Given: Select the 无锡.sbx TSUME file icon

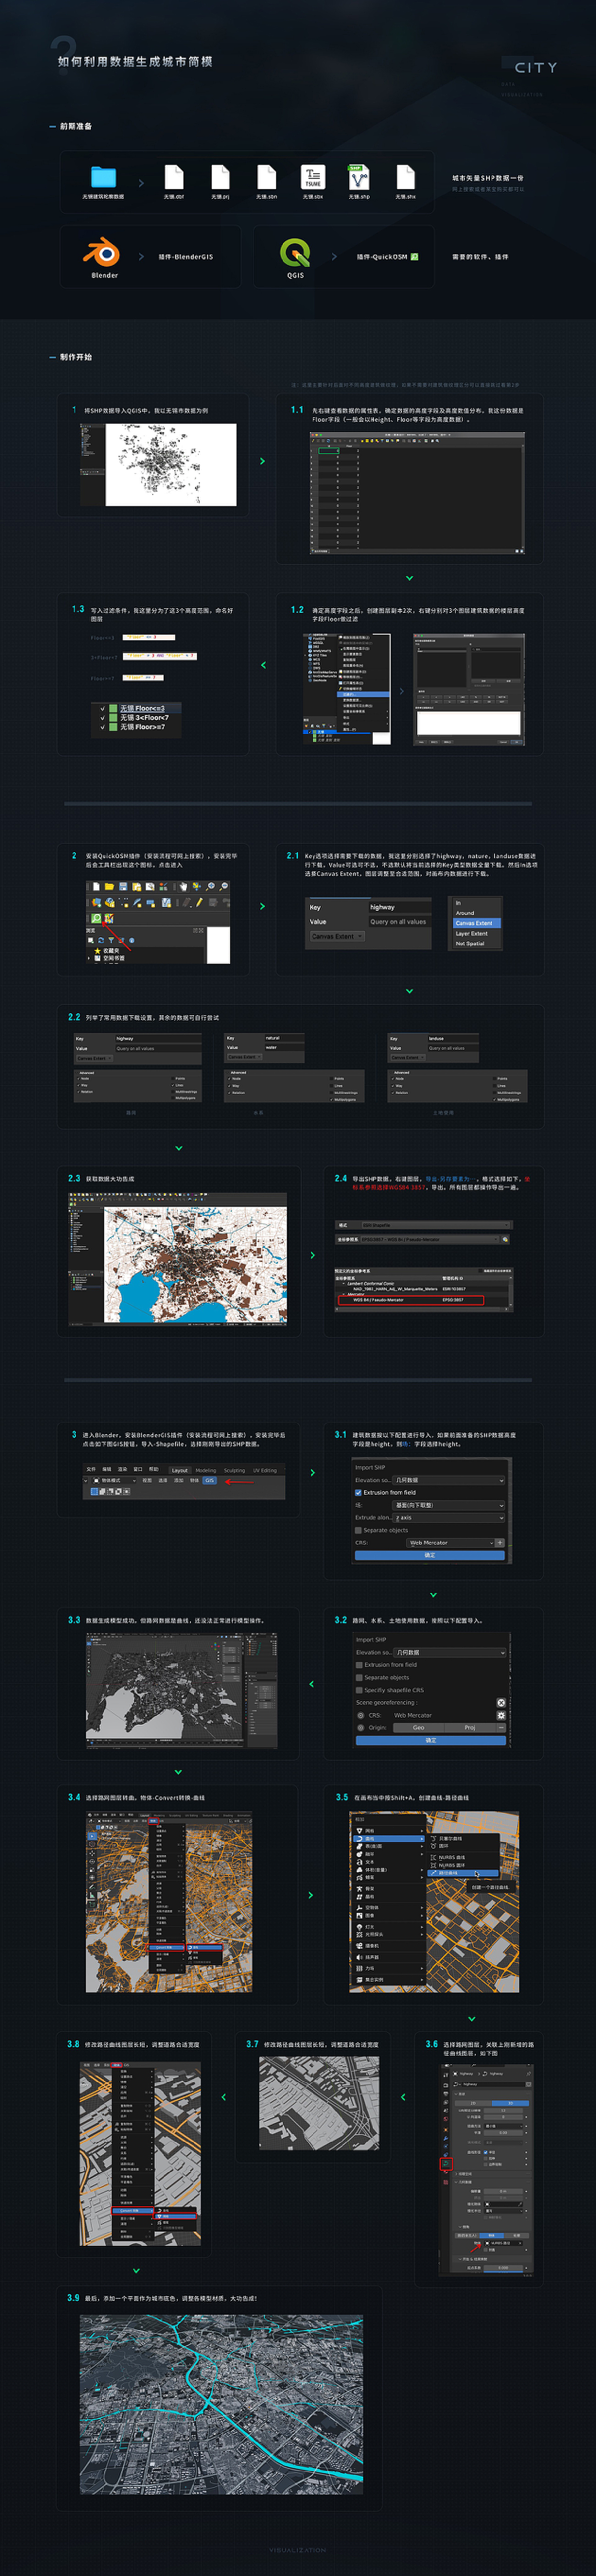Looking at the screenshot, I should click(313, 177).
